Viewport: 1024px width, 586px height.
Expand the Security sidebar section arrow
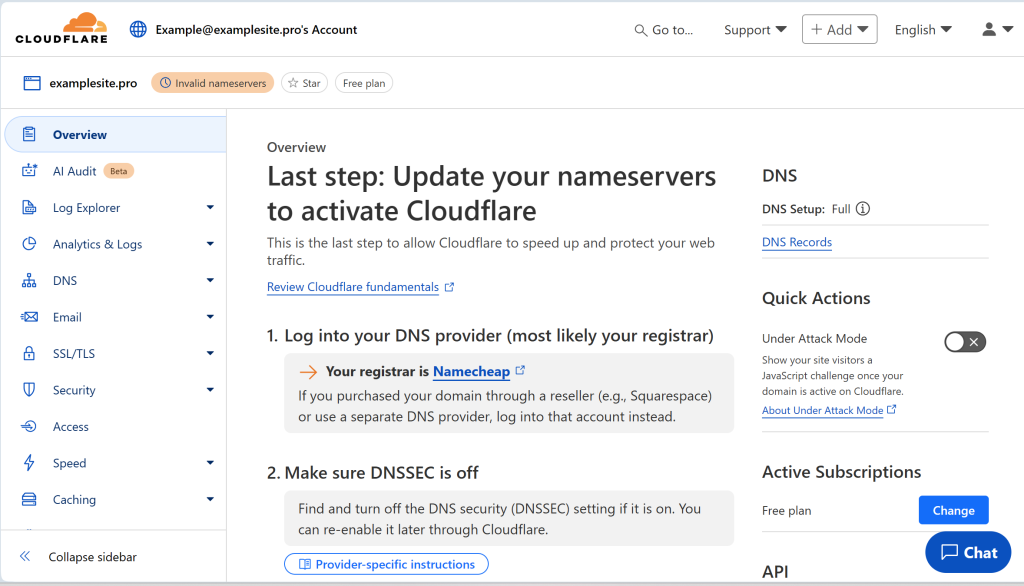pyautogui.click(x=210, y=390)
